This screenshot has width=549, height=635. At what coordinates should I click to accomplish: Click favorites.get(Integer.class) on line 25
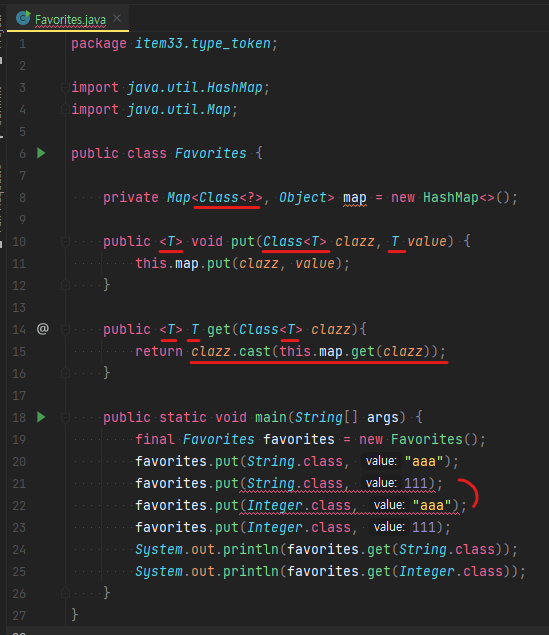[x=399, y=571]
